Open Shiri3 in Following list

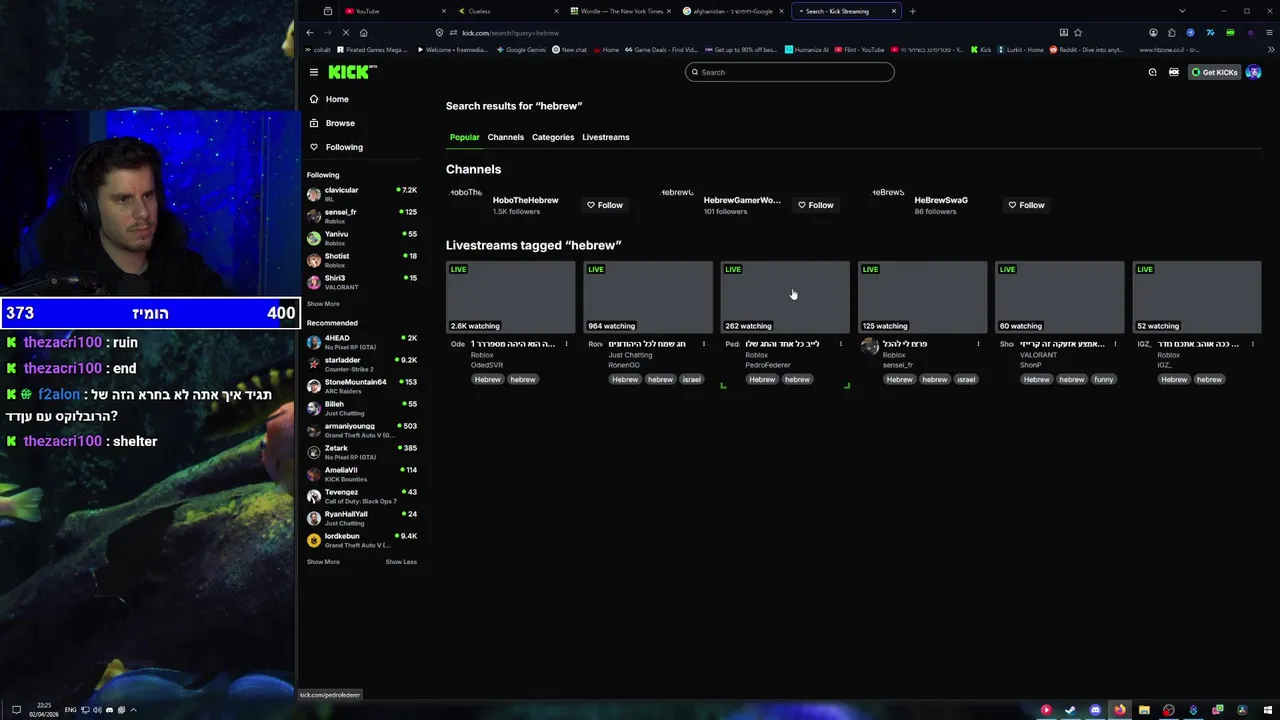362,282
